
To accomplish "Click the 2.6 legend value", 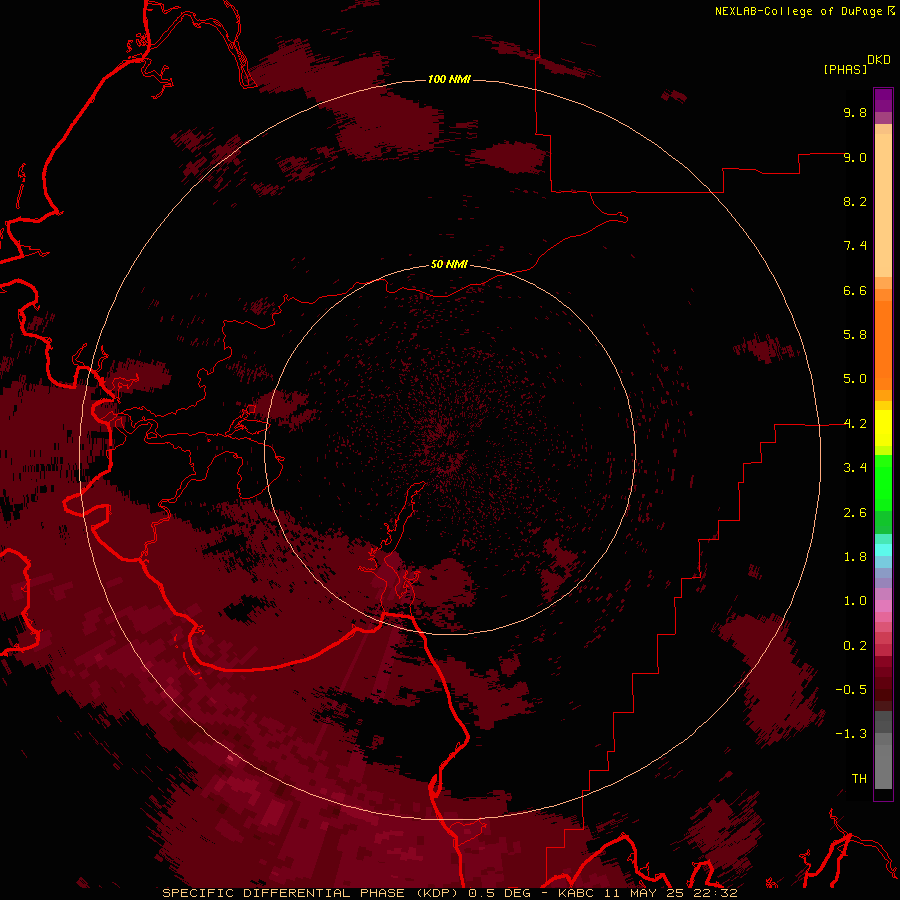I will [x=855, y=513].
